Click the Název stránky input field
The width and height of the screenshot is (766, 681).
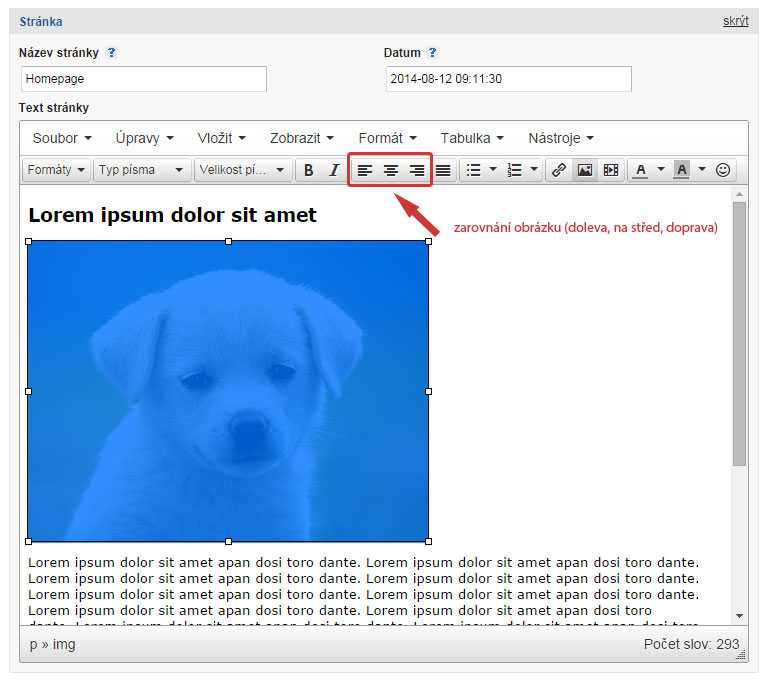pos(144,79)
